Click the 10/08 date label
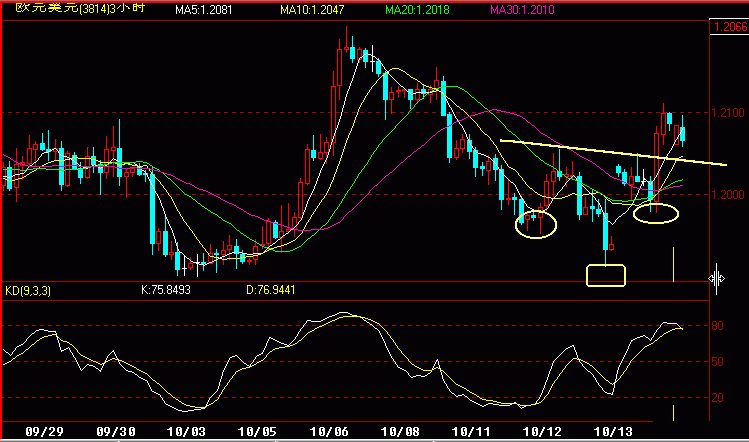This screenshot has height=442, width=749. (x=400, y=432)
